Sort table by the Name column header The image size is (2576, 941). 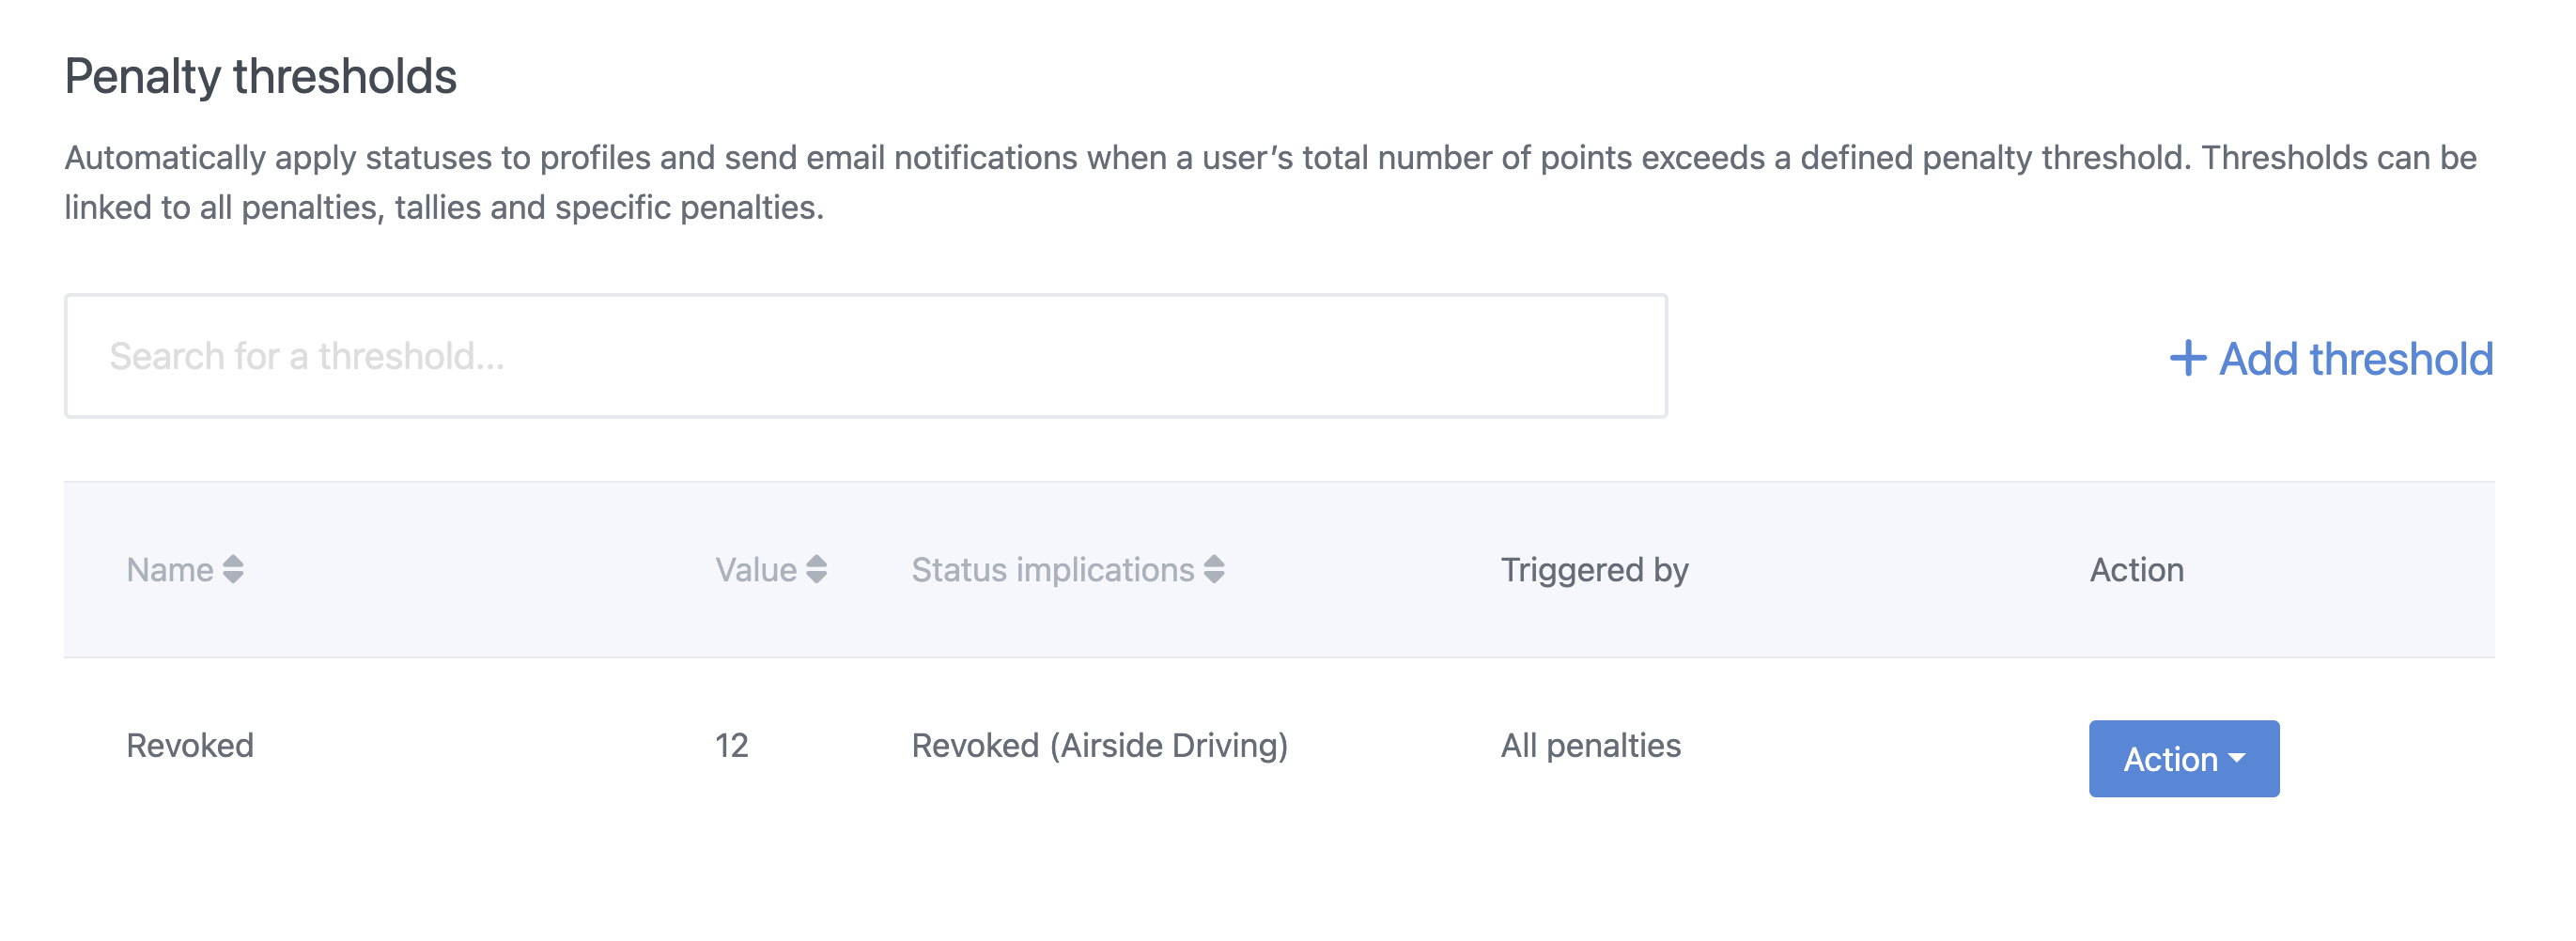pyautogui.click(x=170, y=570)
